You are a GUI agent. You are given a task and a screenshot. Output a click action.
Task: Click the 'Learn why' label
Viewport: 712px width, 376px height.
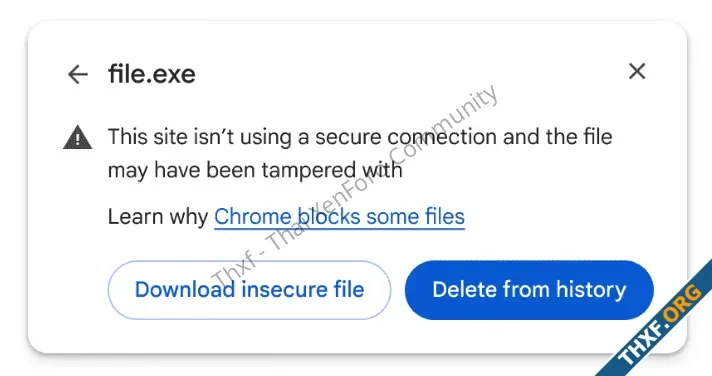pos(158,217)
